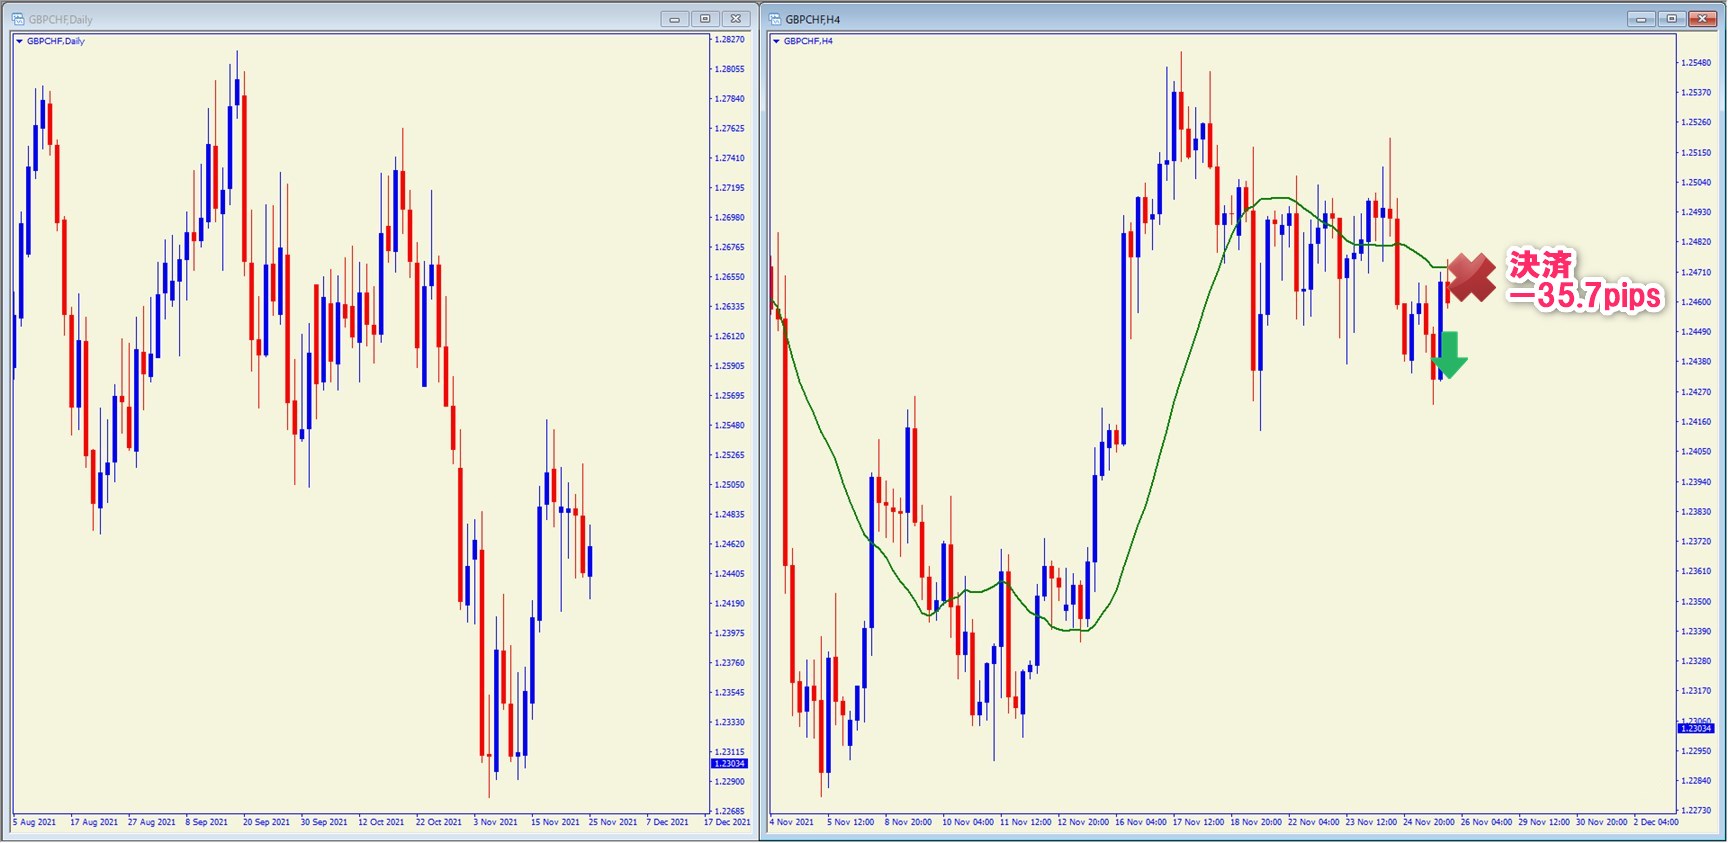Image resolution: width=1728 pixels, height=843 pixels.
Task: Click the 2 Dec 04:00 time label
Action: pyautogui.click(x=1656, y=823)
